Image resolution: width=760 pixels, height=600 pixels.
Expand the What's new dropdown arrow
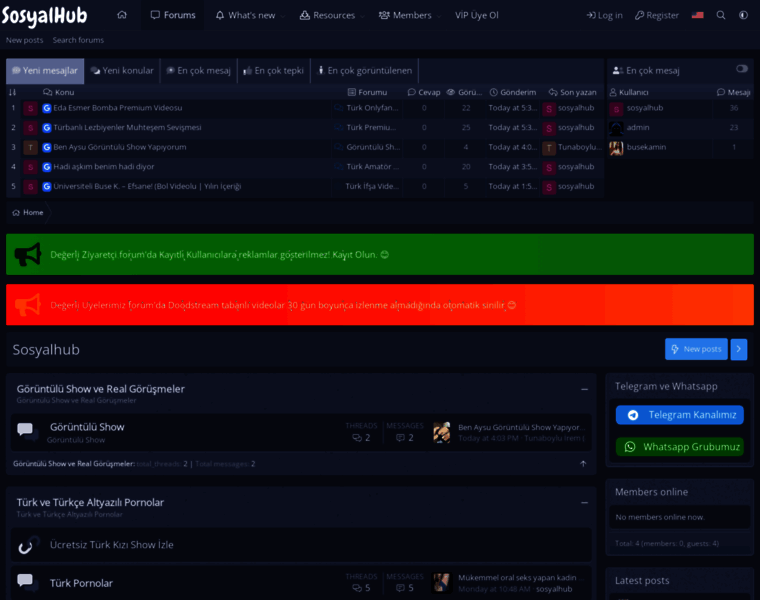pyautogui.click(x=281, y=16)
